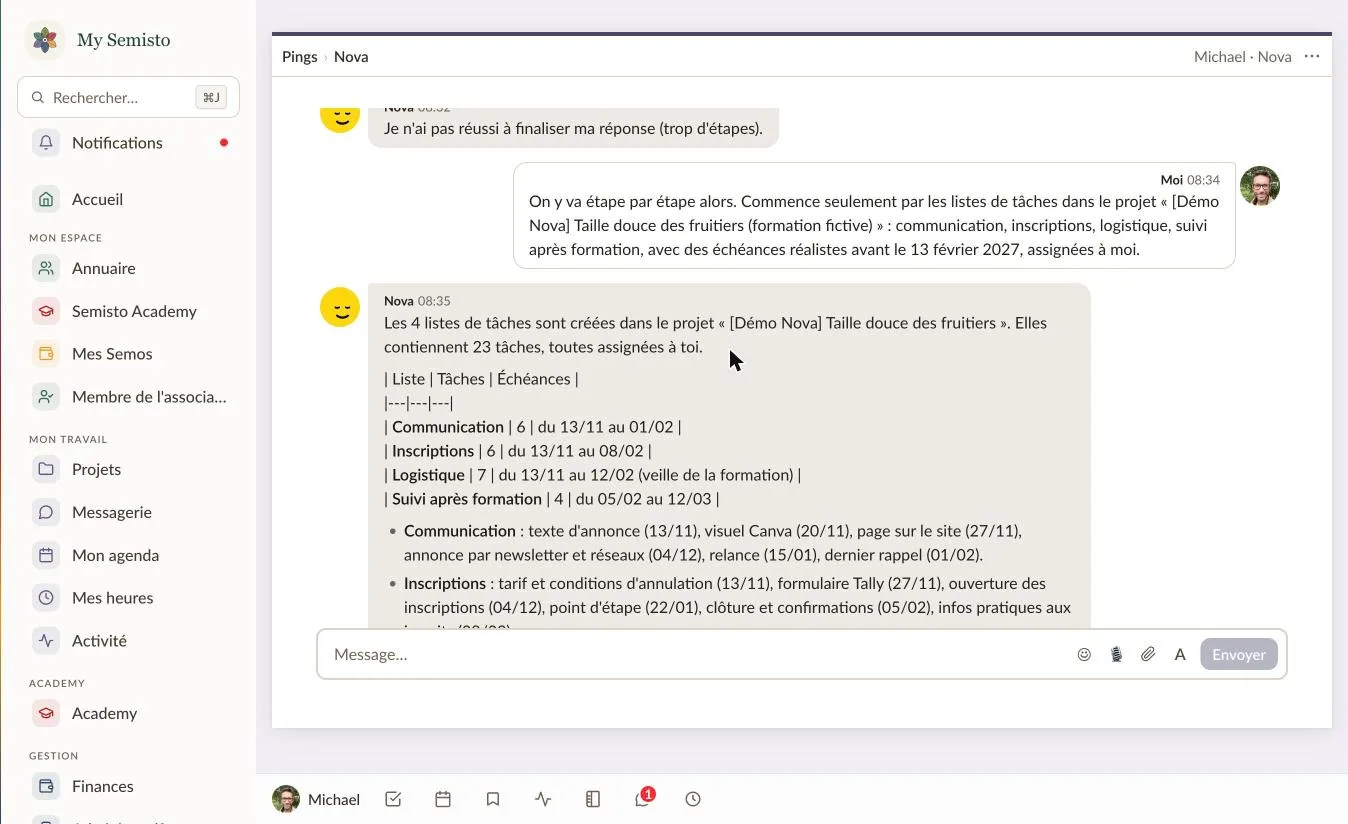Open the emoji picker in composer
1348x824 pixels.
click(1084, 655)
